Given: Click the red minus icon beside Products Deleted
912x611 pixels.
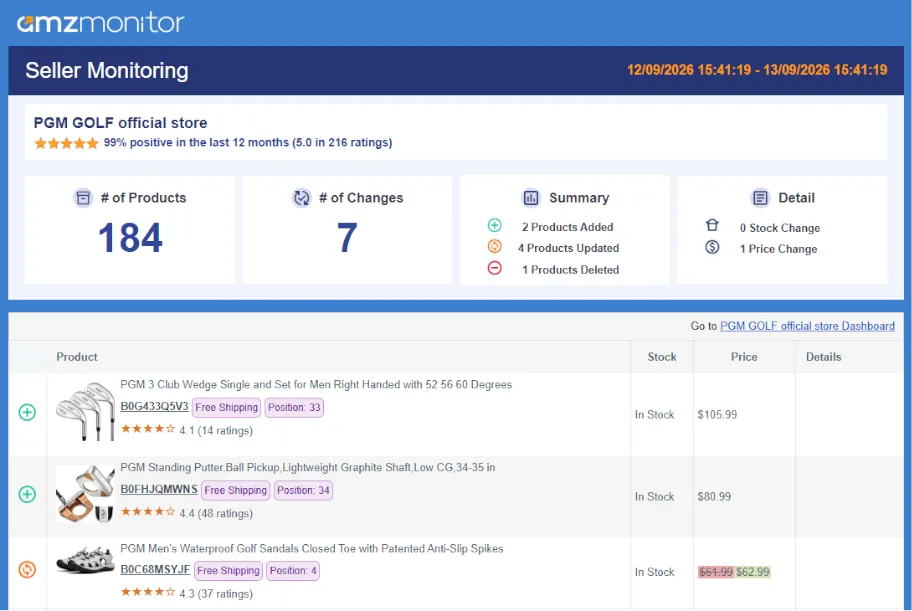Looking at the screenshot, I should 494,268.
